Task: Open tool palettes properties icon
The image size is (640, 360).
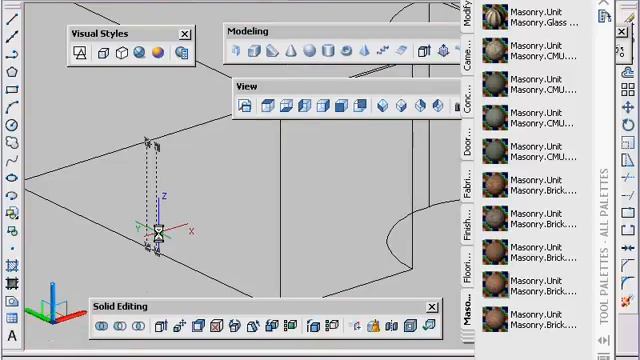Action: (604, 356)
